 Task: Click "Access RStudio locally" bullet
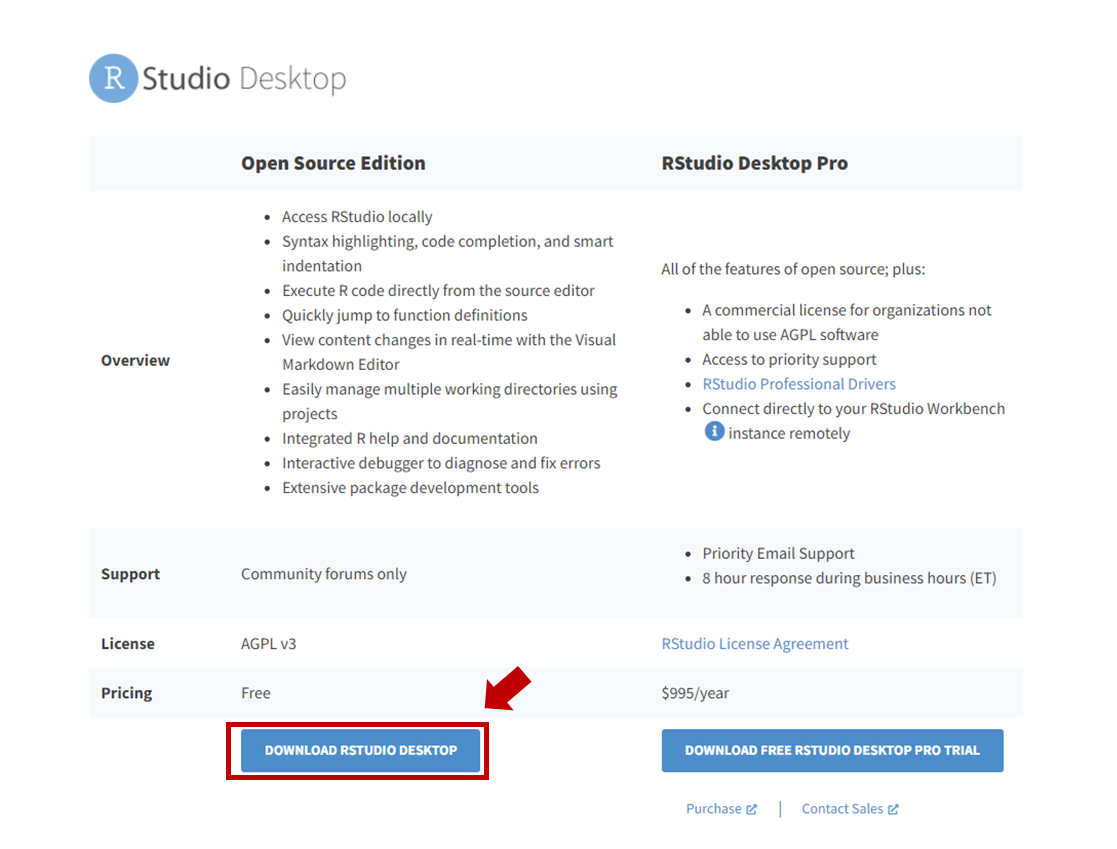pyautogui.click(x=357, y=217)
